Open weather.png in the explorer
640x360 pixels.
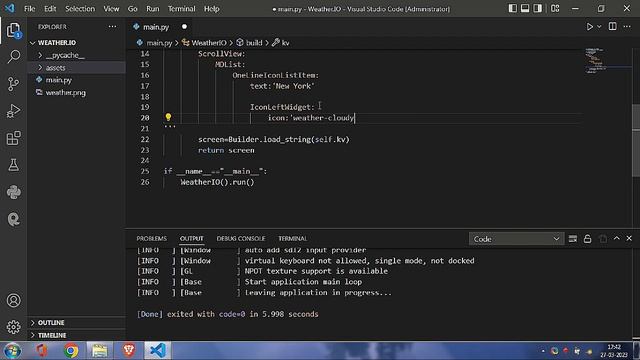[x=77, y=93]
